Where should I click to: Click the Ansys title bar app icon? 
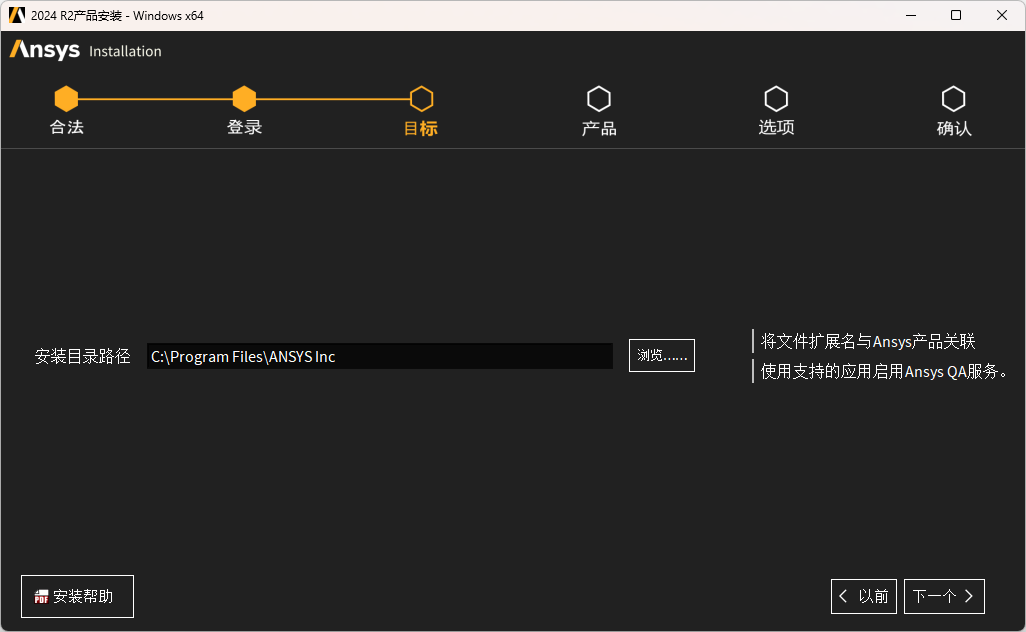coord(16,15)
